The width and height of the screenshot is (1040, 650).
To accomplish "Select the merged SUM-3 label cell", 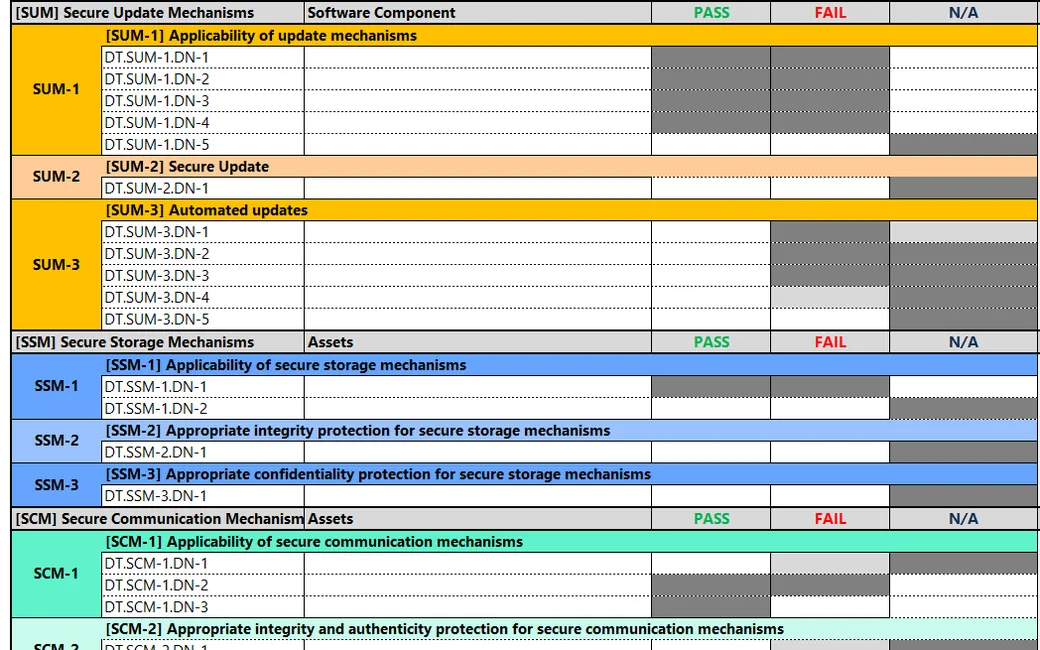I will (56, 265).
